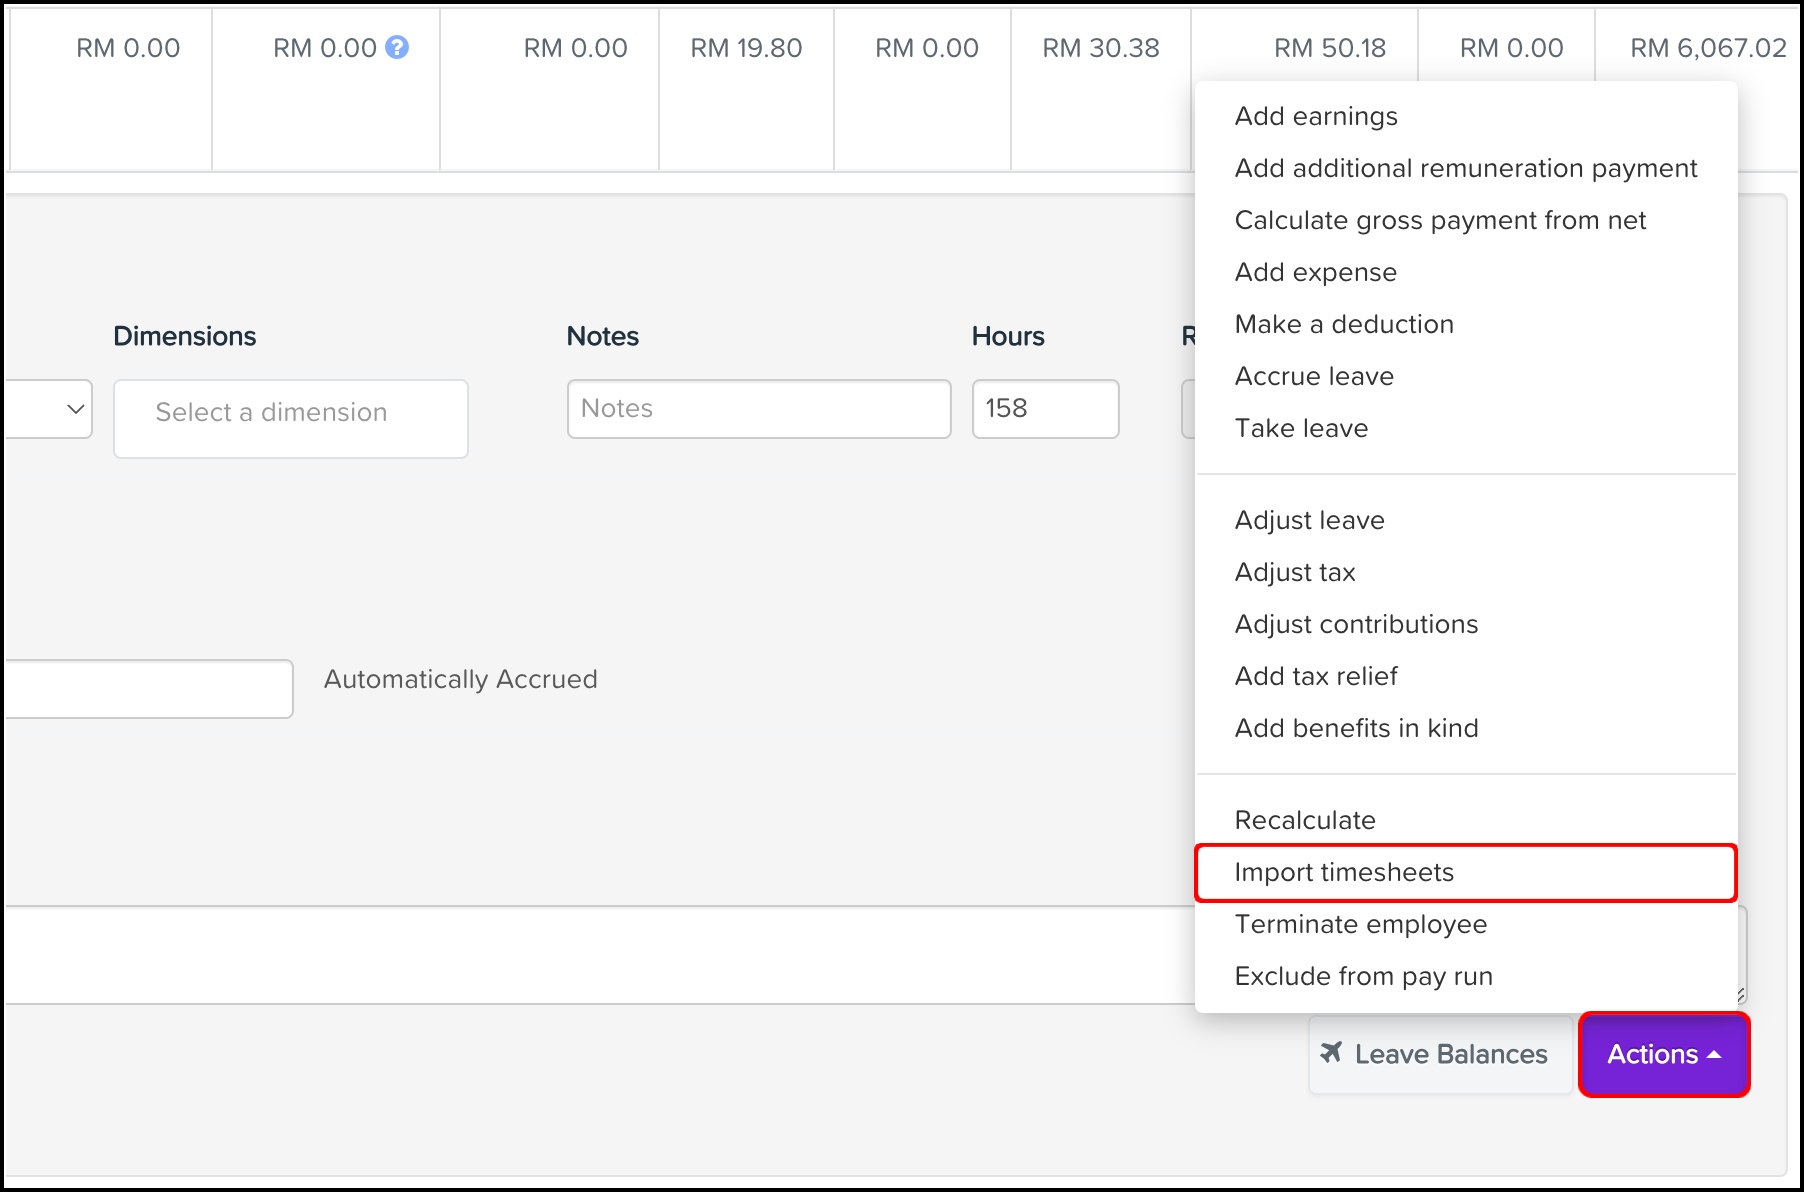
Task: Click Add expense in the menu
Action: [1315, 272]
